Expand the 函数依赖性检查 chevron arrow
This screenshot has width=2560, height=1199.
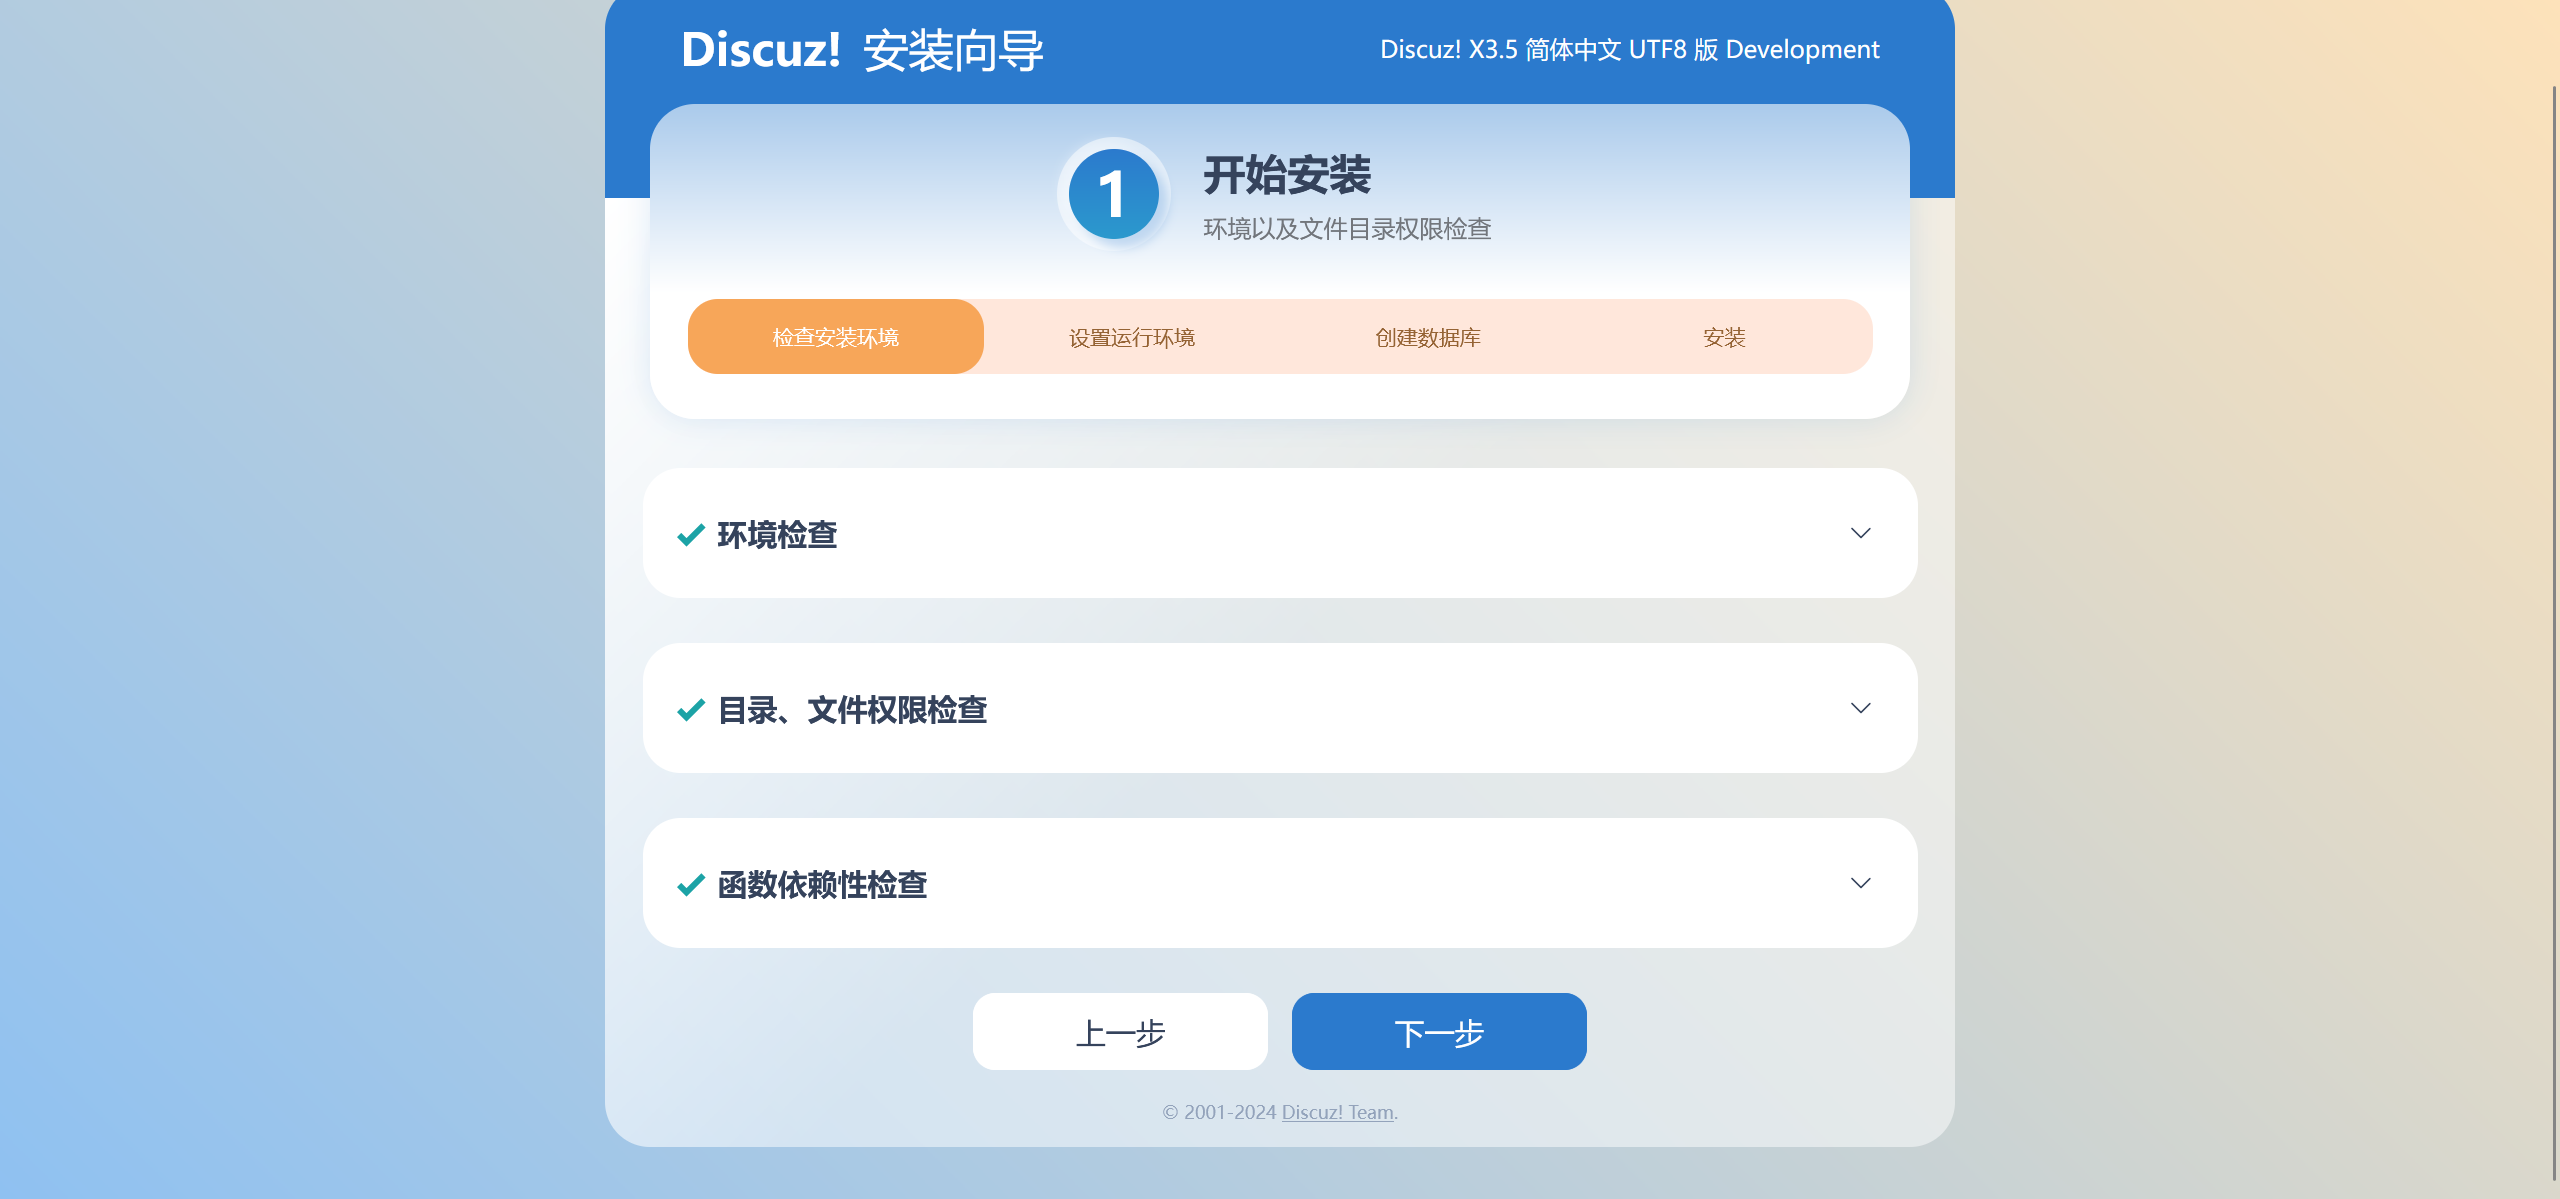point(1860,883)
